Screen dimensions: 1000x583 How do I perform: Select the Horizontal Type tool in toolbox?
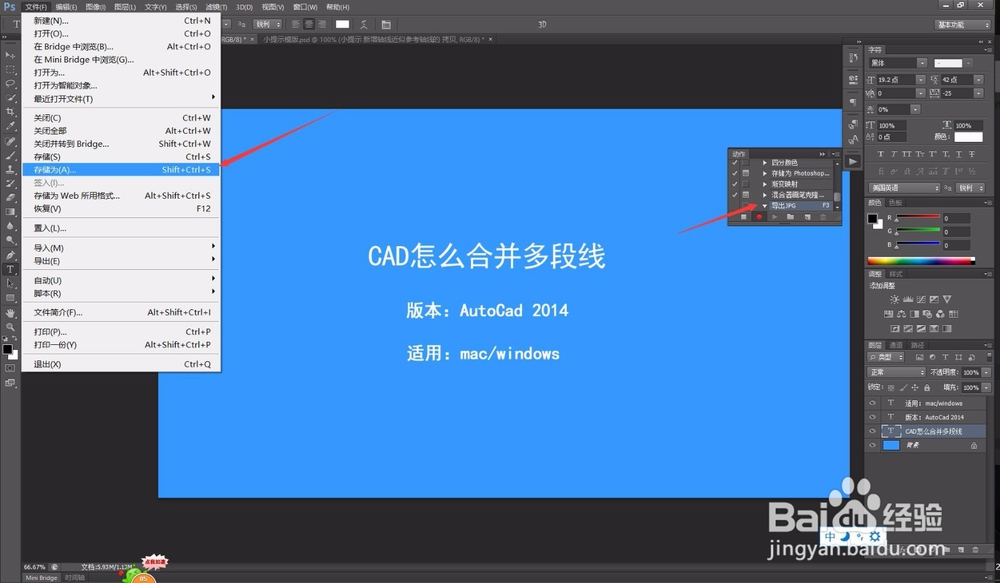[x=10, y=269]
